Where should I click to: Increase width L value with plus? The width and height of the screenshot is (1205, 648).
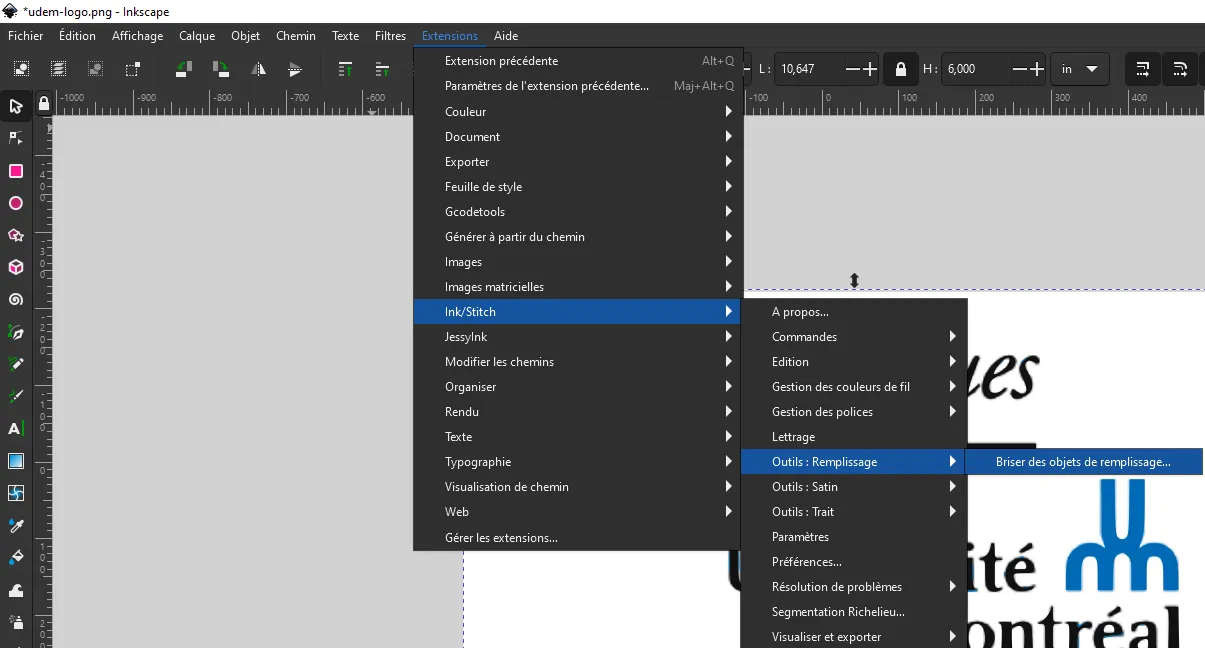click(870, 69)
